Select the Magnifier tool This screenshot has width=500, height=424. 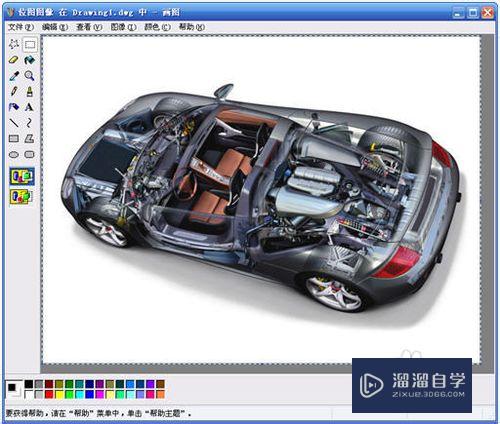[x=29, y=76]
